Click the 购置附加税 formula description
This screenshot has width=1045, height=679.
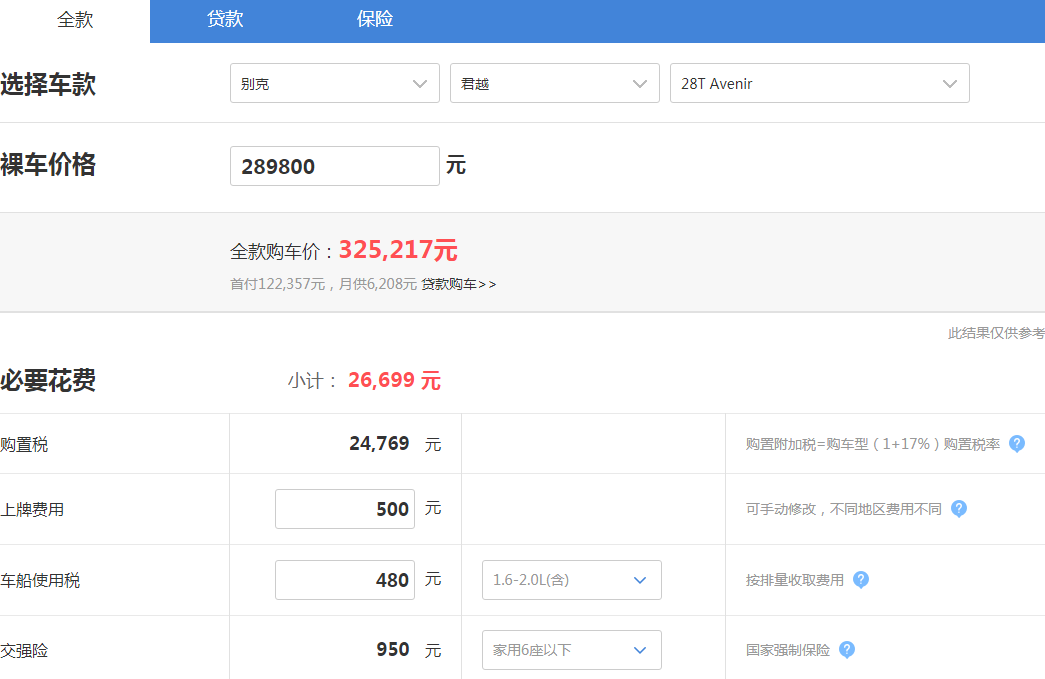(x=872, y=444)
